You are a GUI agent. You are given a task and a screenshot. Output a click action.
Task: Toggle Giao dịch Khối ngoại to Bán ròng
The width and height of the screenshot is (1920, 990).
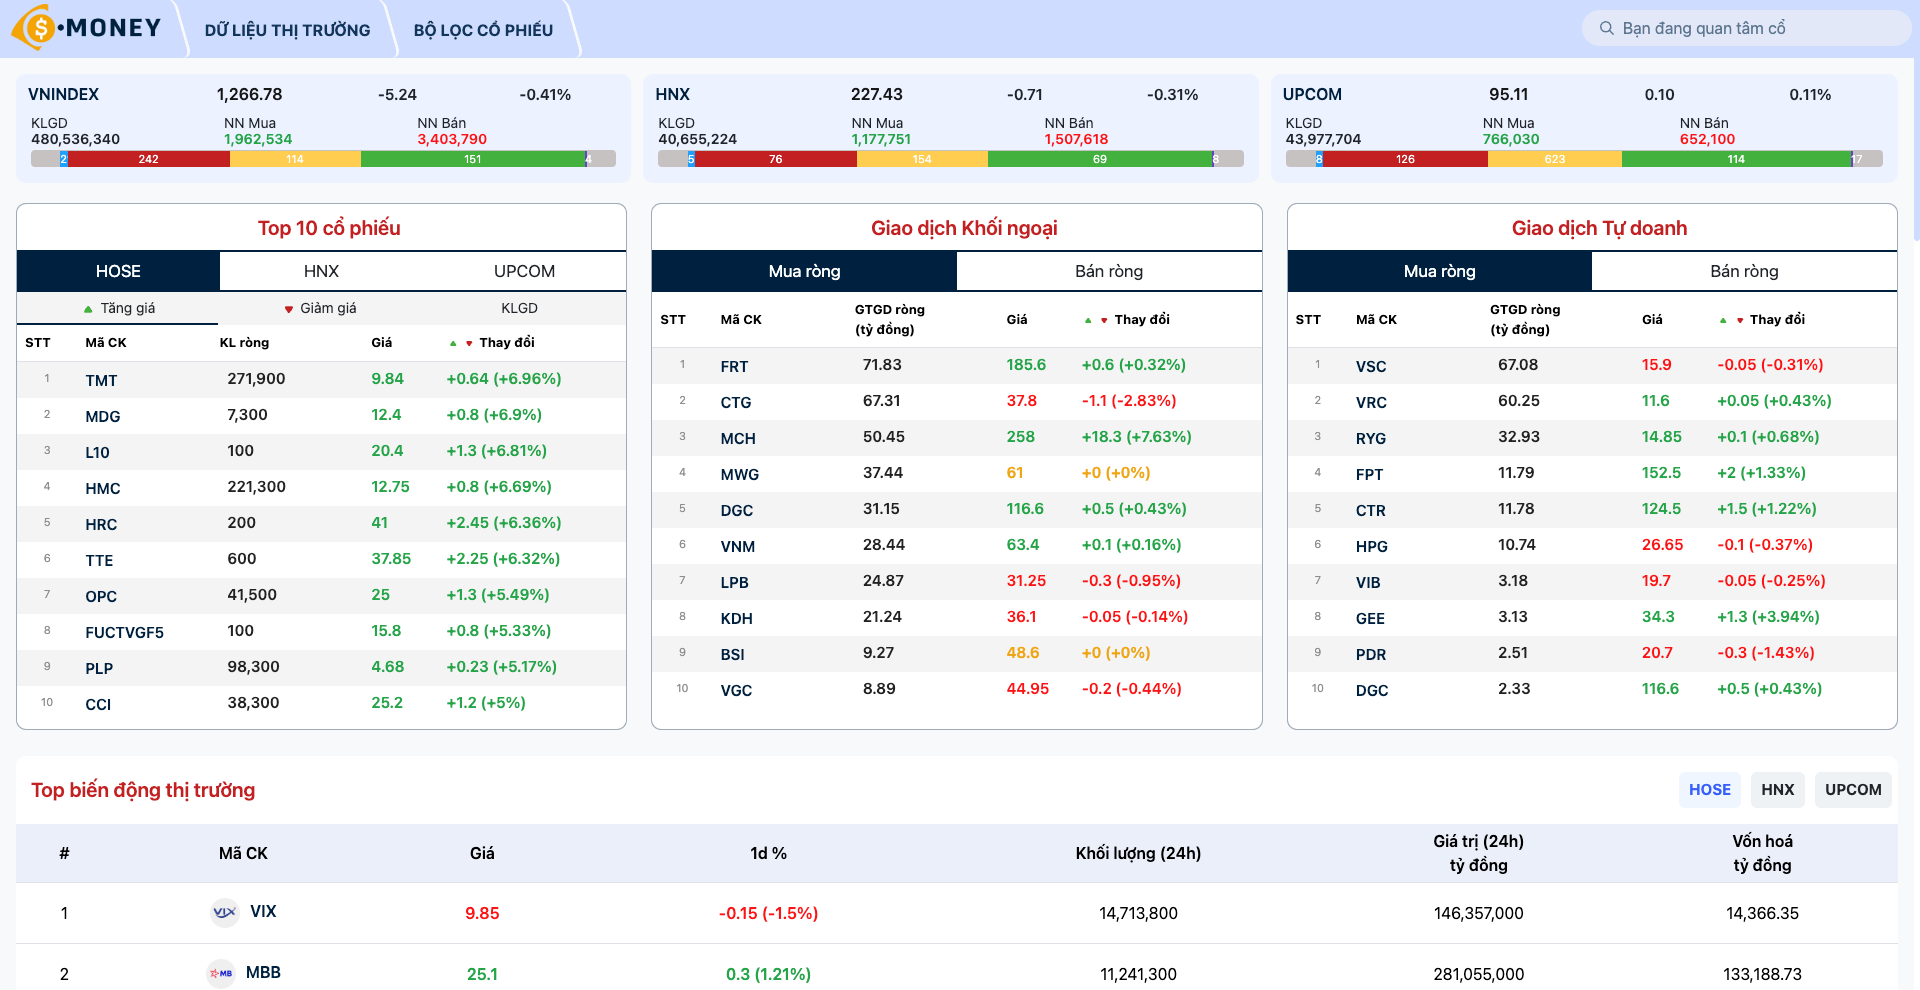[x=1108, y=271]
